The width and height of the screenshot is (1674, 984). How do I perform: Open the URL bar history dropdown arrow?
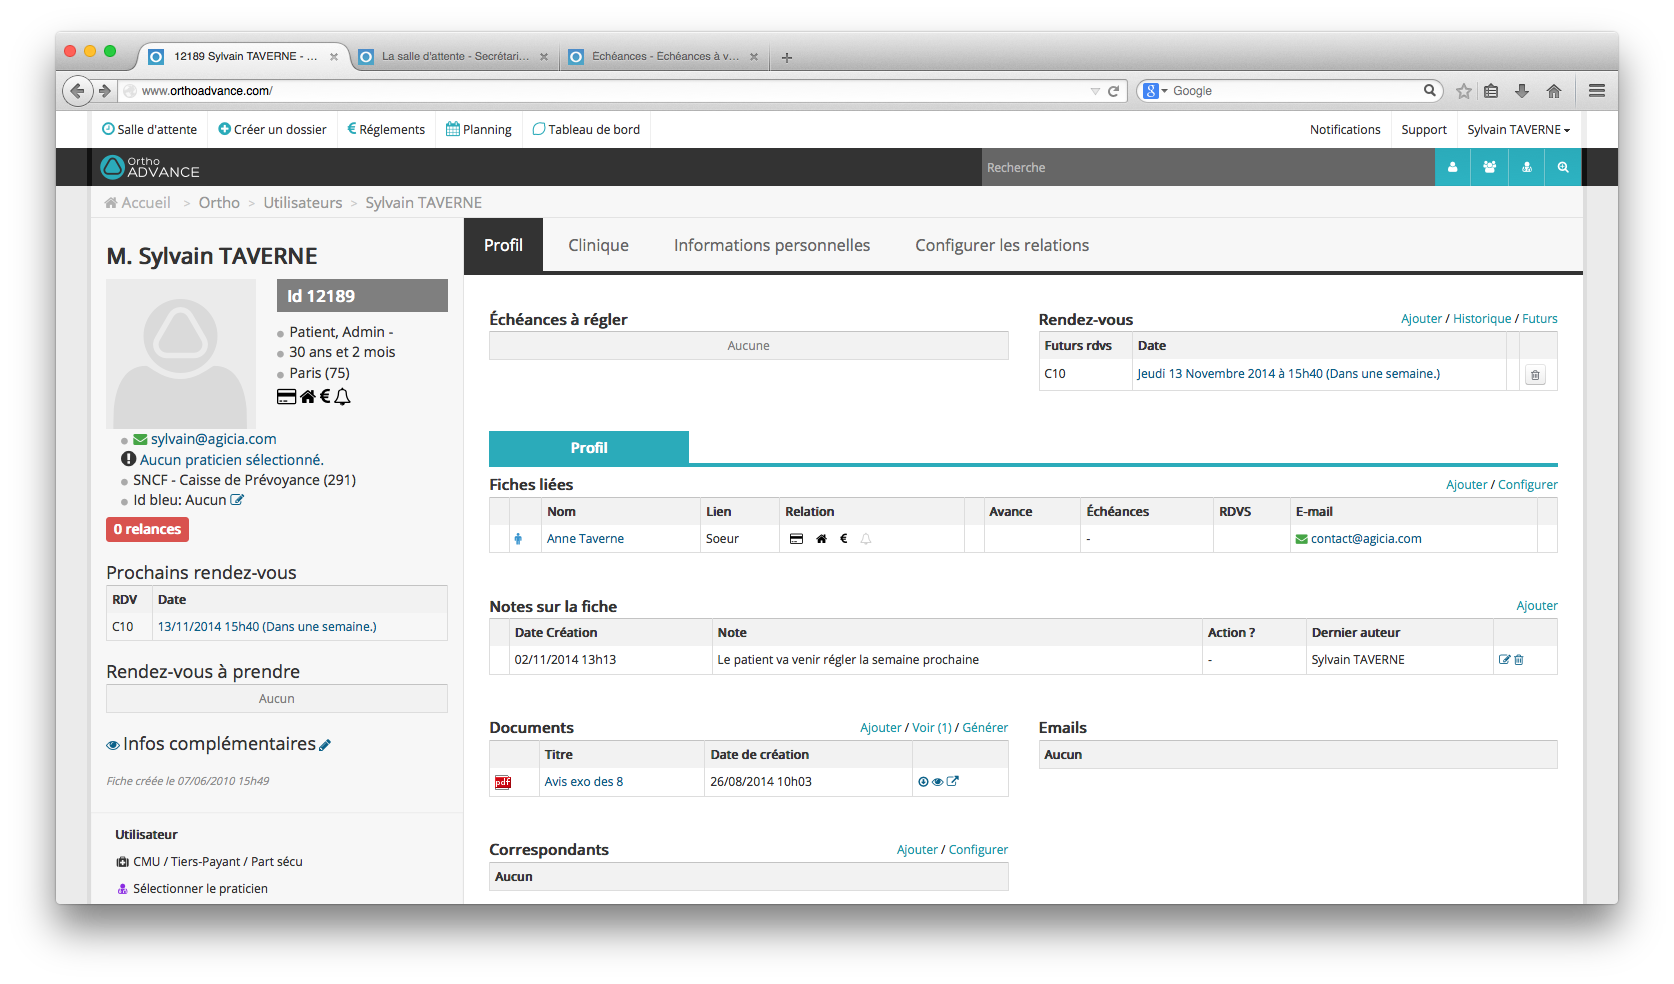coord(1095,91)
